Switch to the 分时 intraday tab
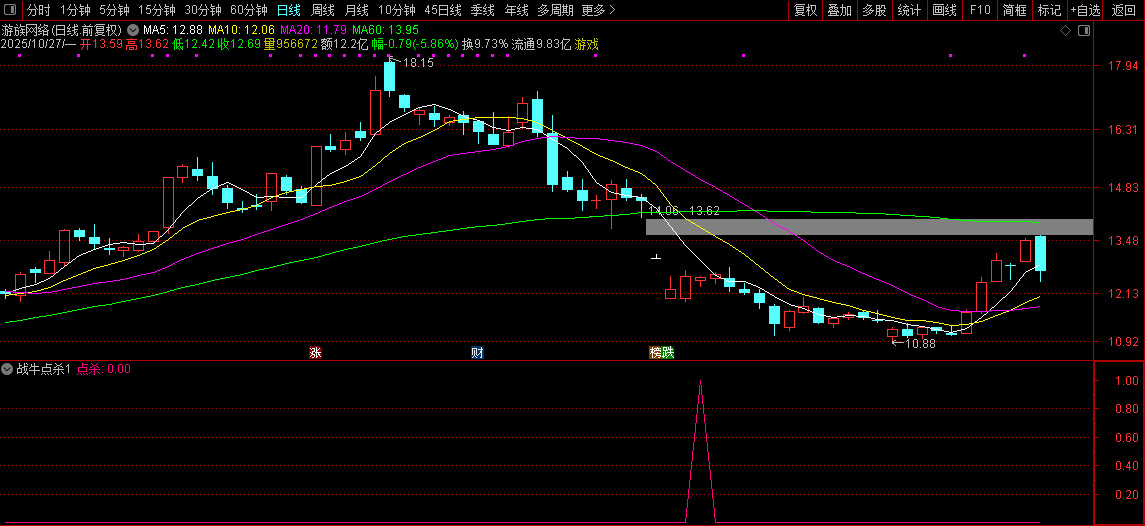Image resolution: width=1145 pixels, height=526 pixels. click(38, 10)
